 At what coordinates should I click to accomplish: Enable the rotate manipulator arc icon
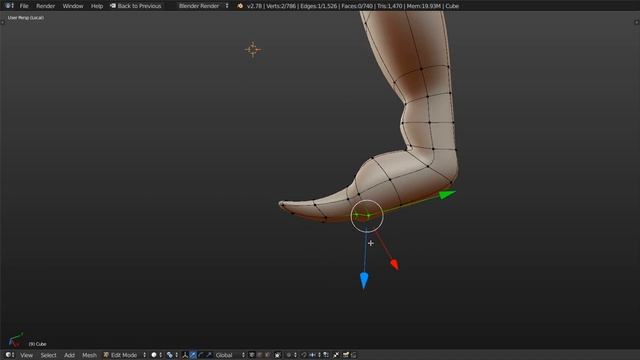(x=201, y=355)
